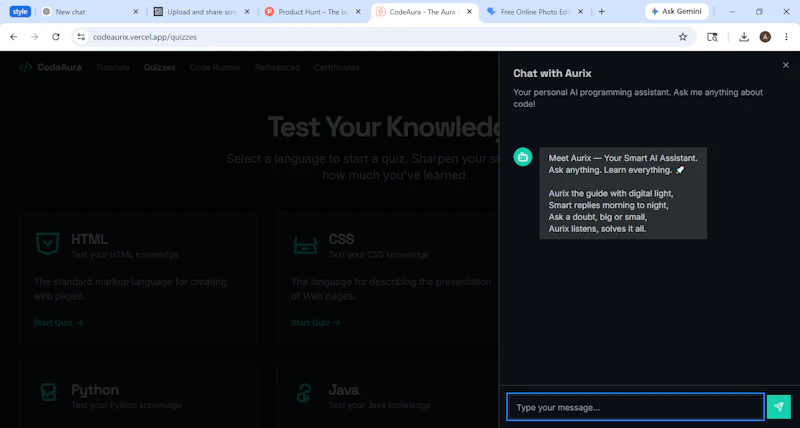Close the New chat tab
Screen dimensions: 800x428
[136, 12]
